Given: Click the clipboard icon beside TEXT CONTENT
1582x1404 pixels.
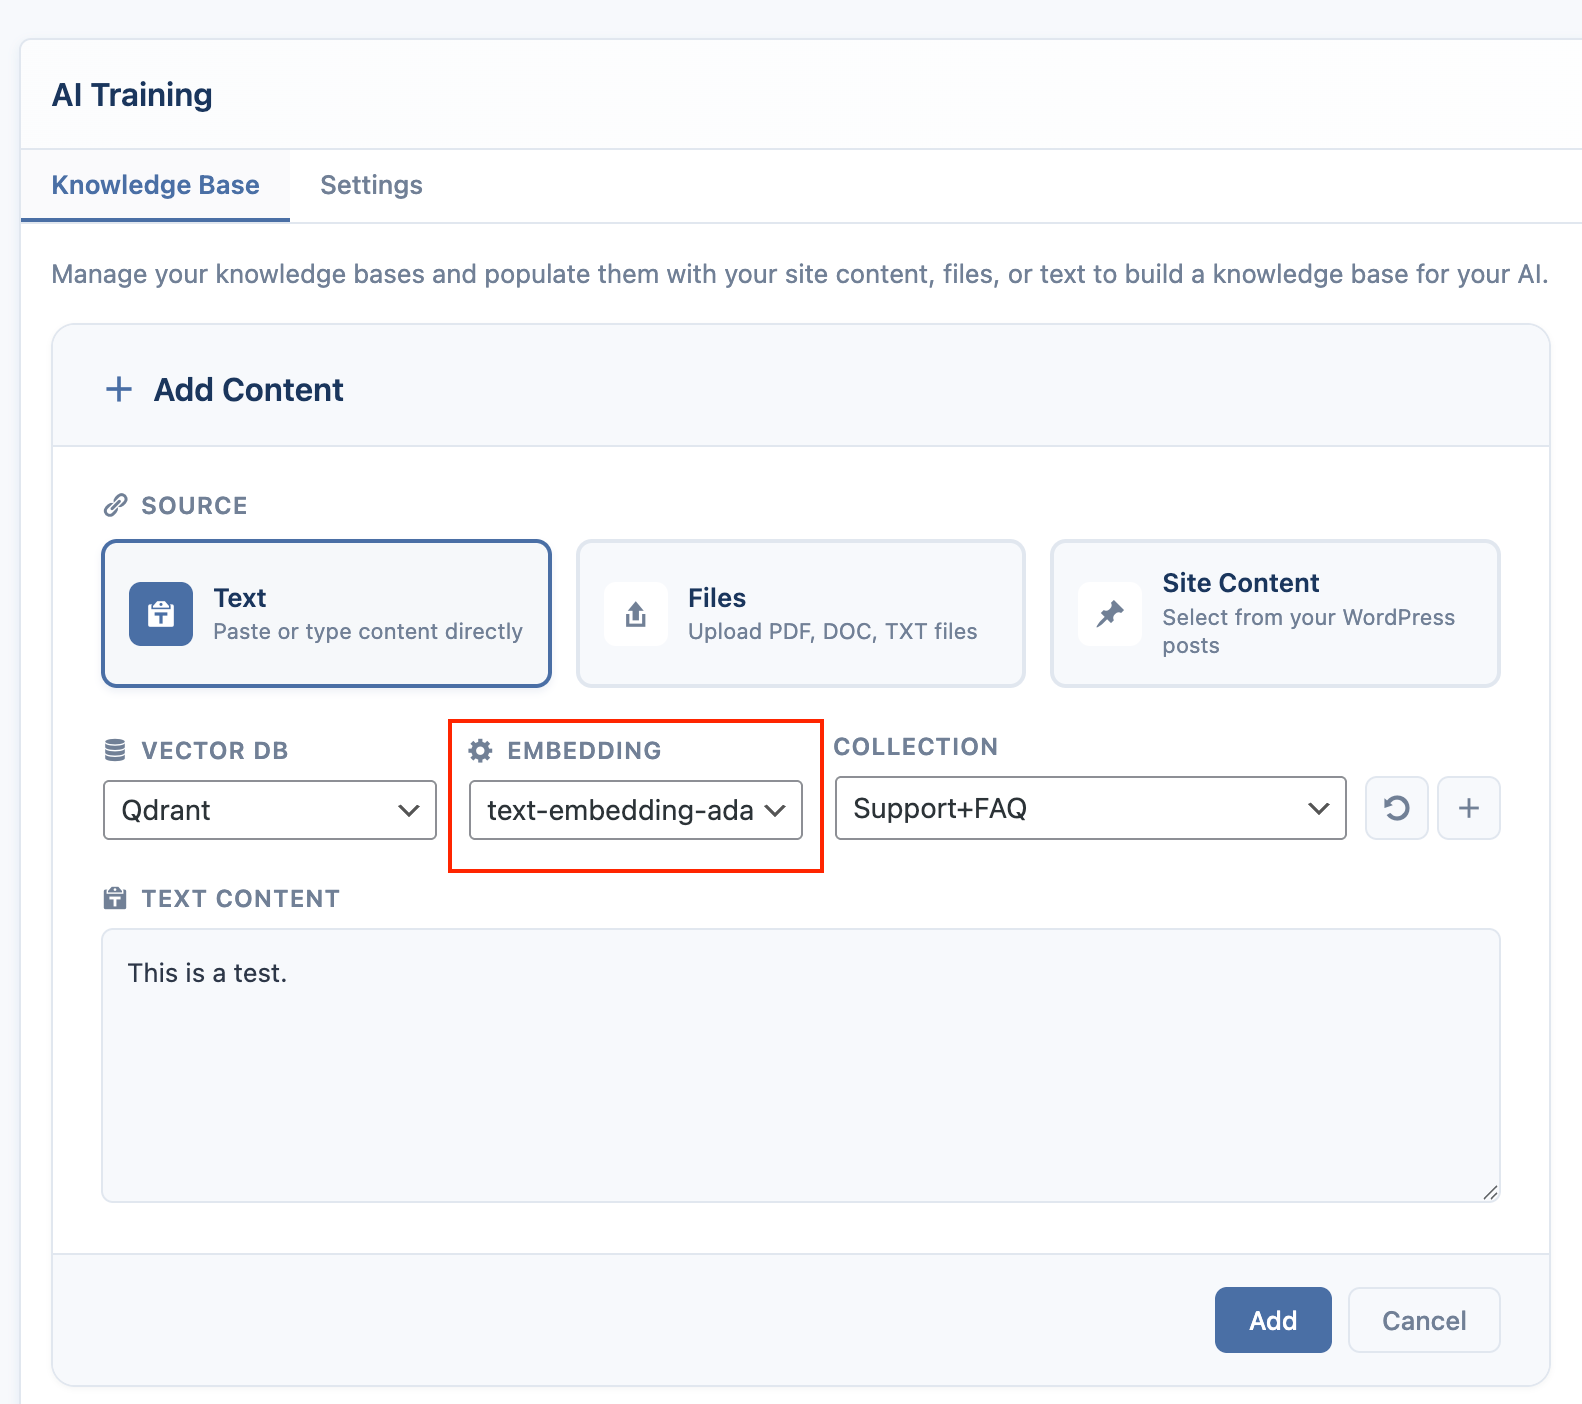Looking at the screenshot, I should click(x=115, y=898).
